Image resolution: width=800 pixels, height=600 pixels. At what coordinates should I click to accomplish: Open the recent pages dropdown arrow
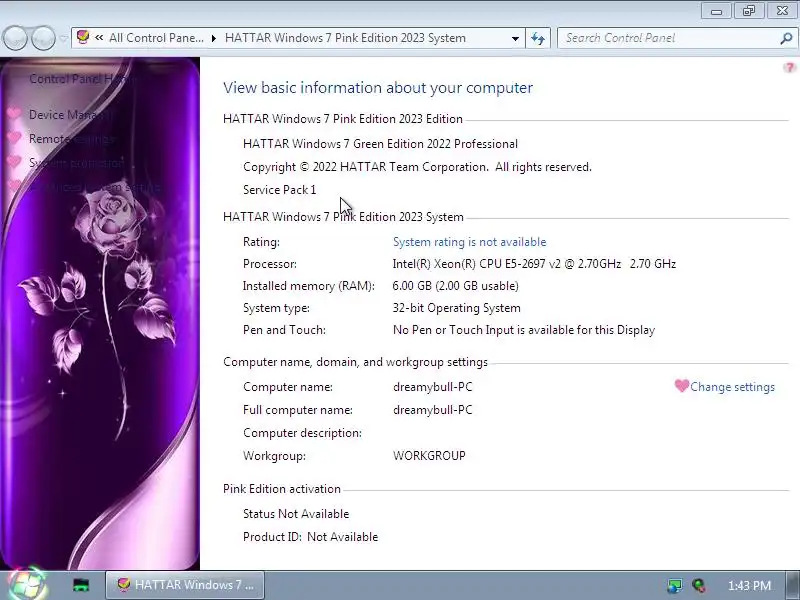coord(63,38)
